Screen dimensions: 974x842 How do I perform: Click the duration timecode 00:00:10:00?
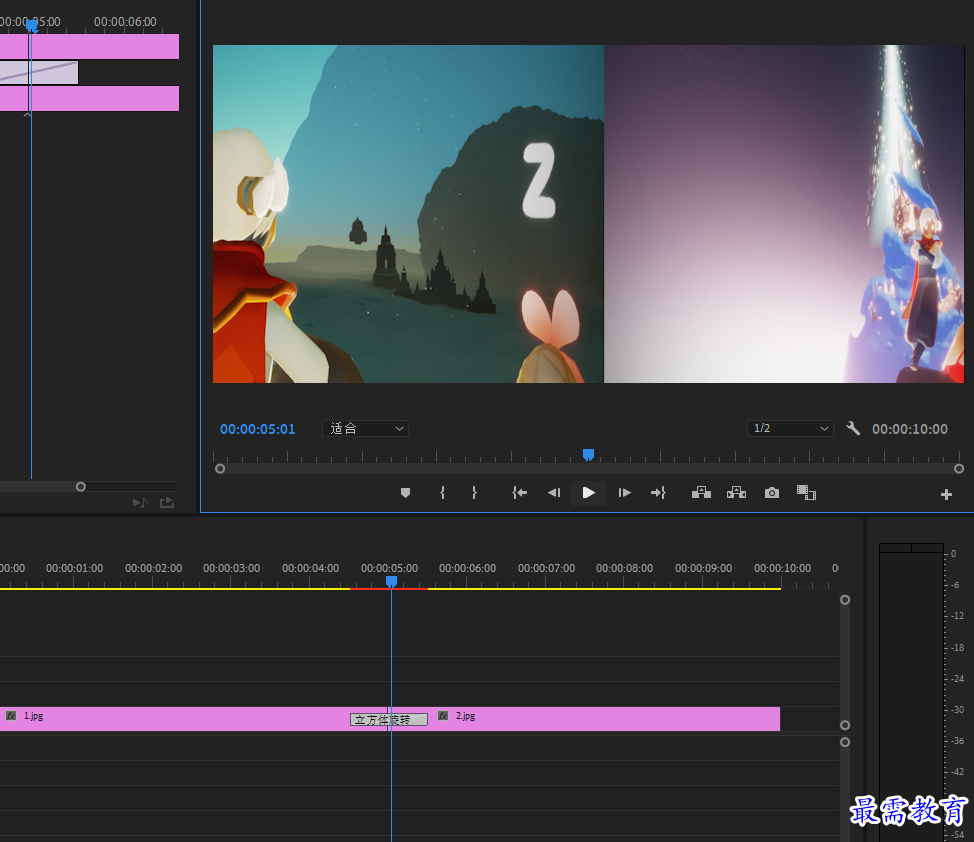click(910, 429)
